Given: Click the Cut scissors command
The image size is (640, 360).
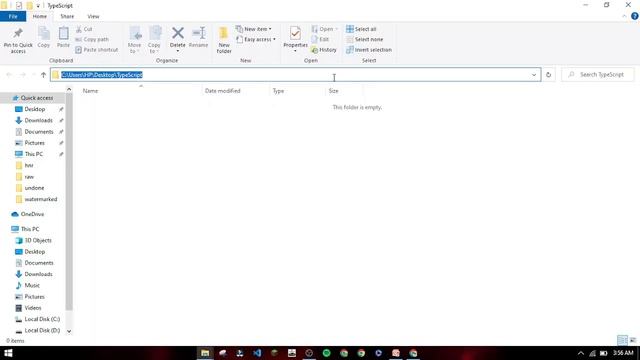Looking at the screenshot, I should coord(84,29).
